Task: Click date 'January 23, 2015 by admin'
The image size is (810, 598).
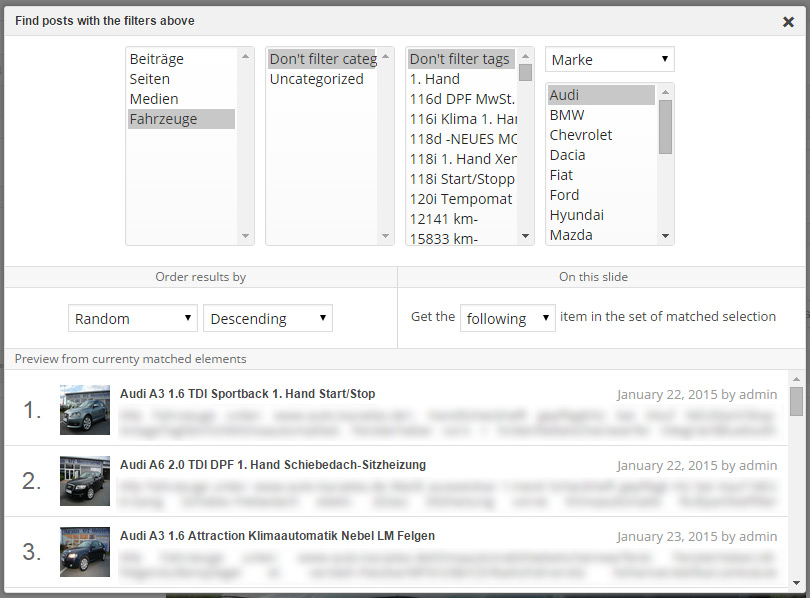Action: click(x=697, y=537)
